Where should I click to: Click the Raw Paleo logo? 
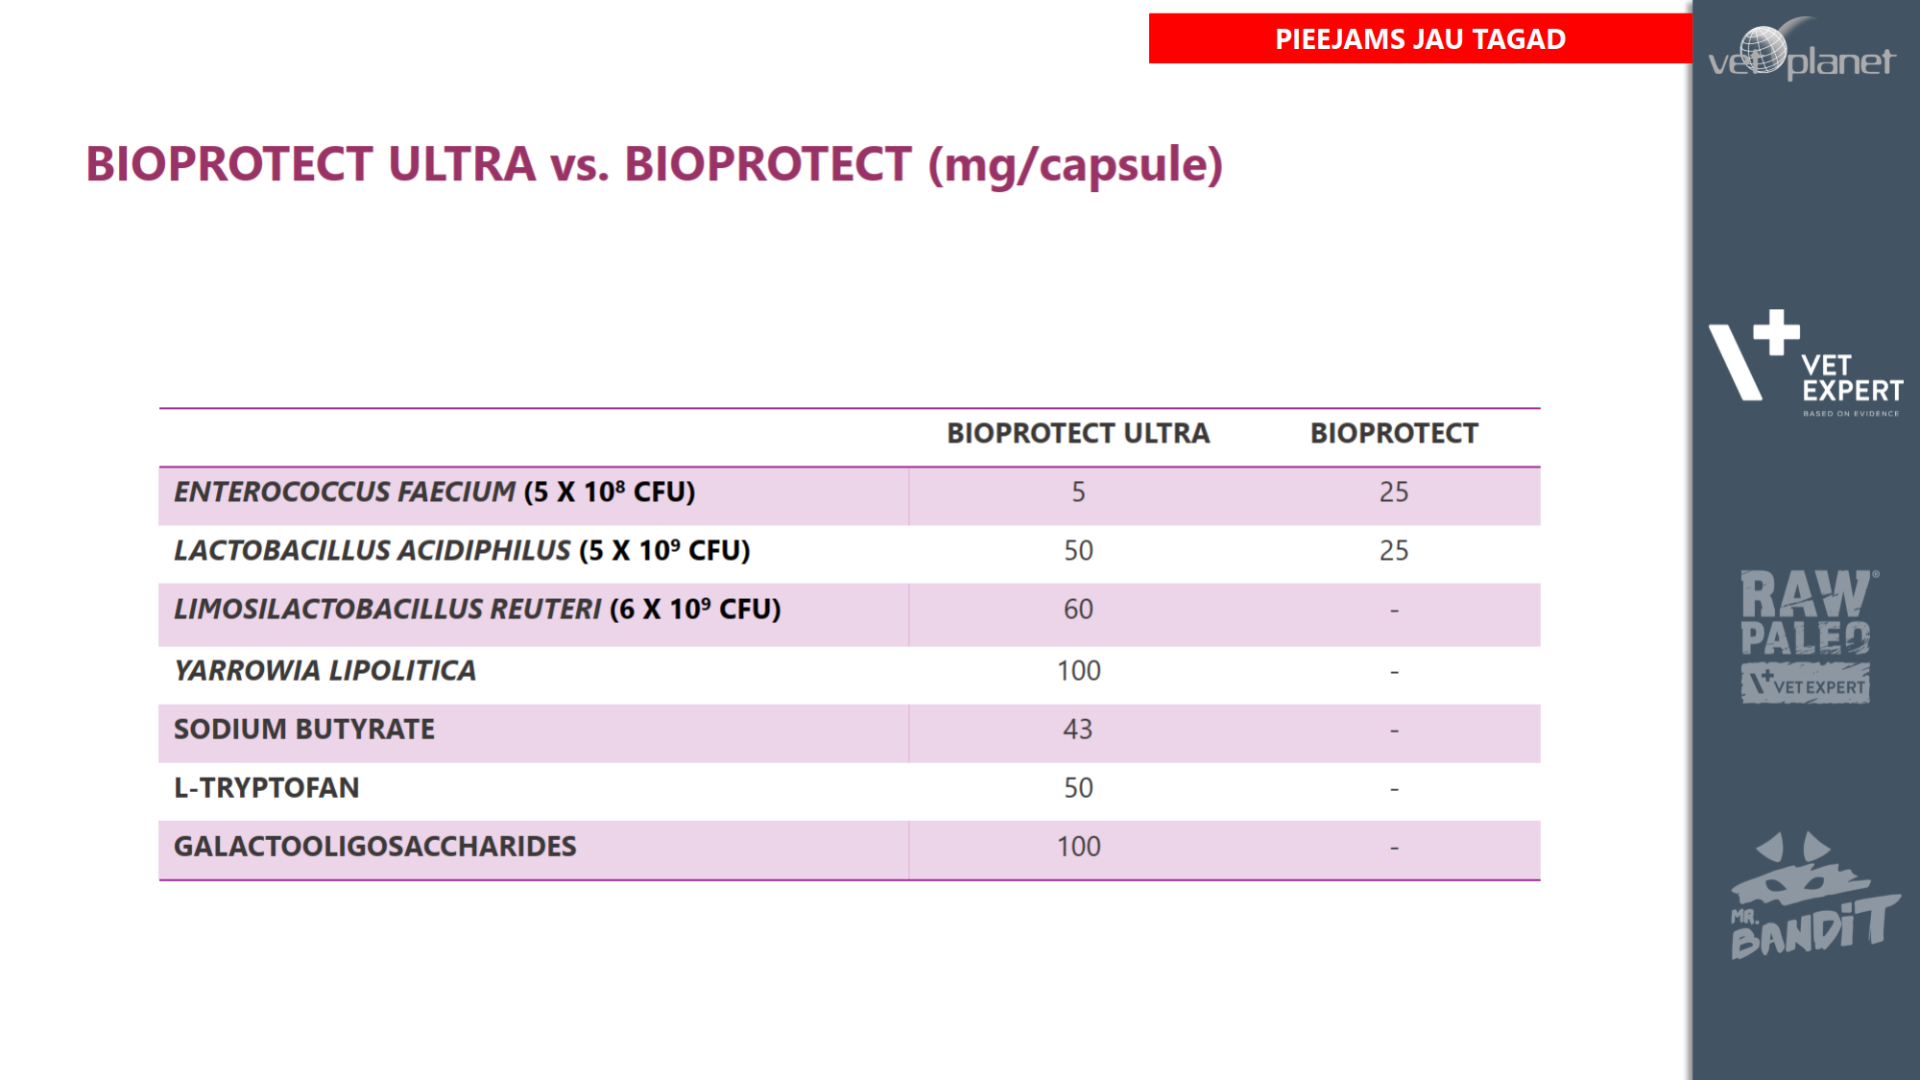click(x=1806, y=637)
